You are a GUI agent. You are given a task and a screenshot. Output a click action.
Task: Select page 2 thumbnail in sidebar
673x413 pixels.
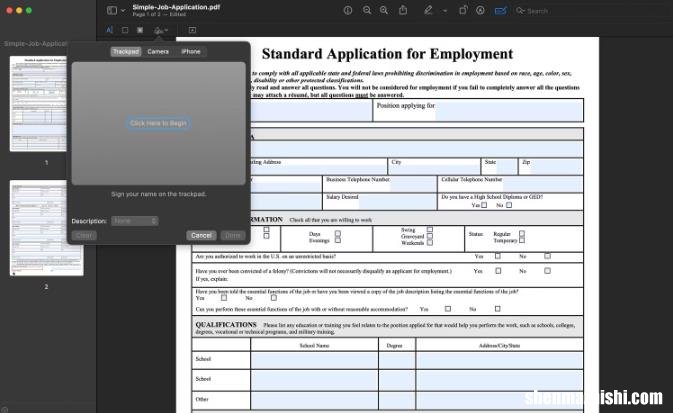click(46, 228)
